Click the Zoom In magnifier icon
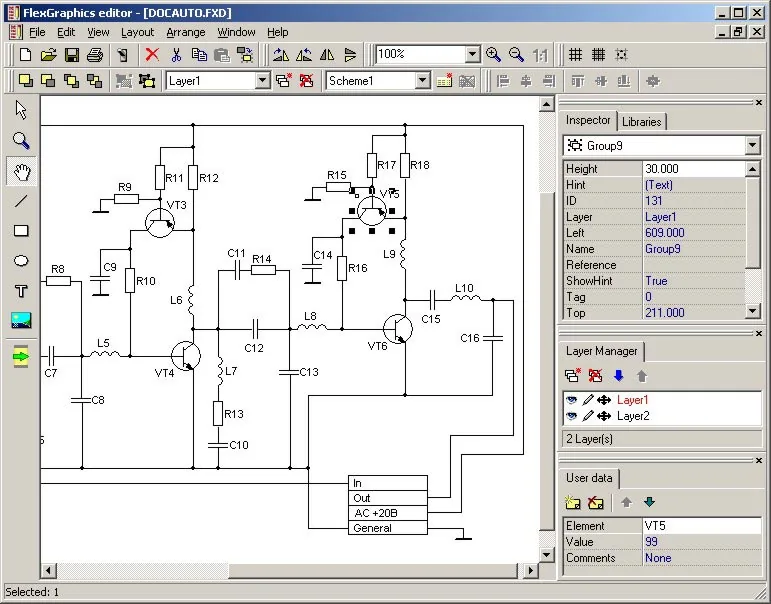Image resolution: width=771 pixels, height=604 pixels. coord(493,54)
